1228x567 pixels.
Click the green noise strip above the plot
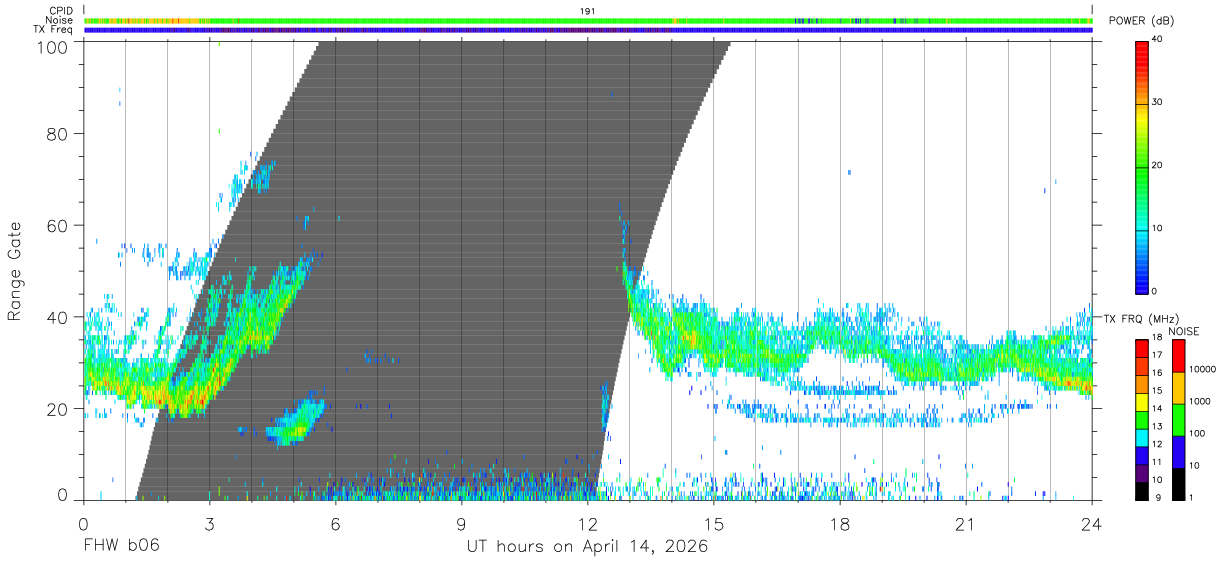point(588,20)
